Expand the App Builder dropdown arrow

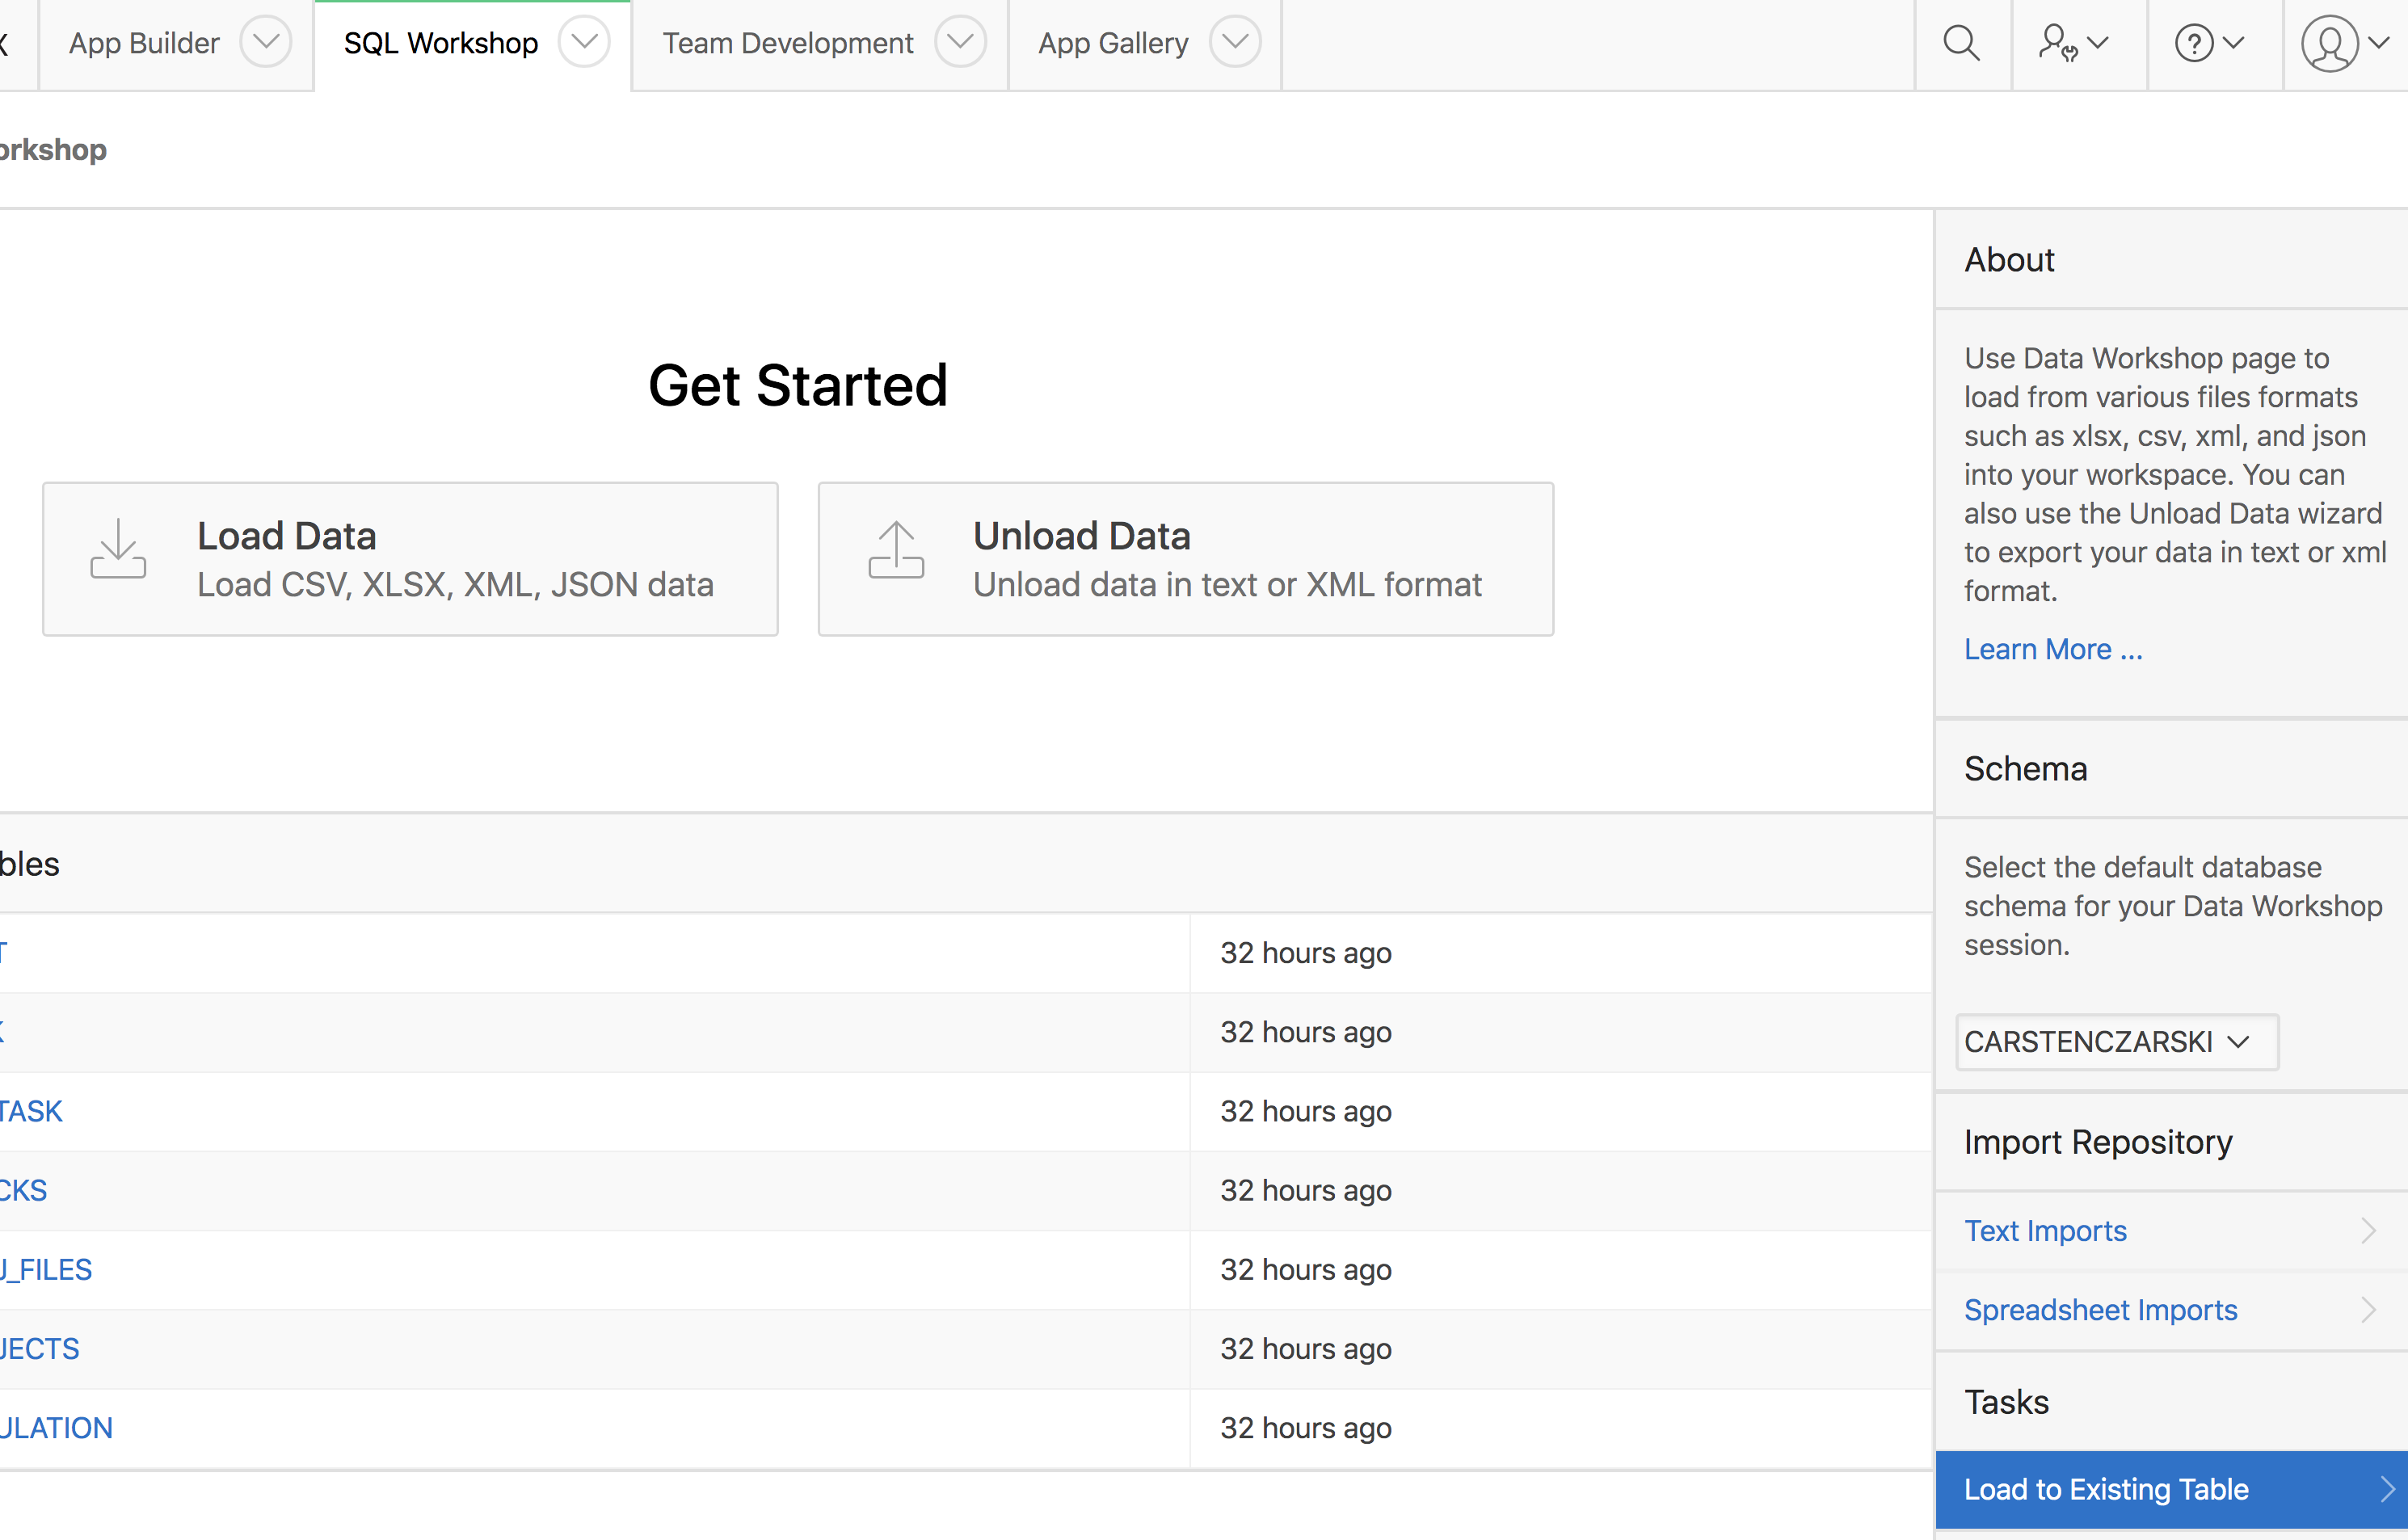coord(266,42)
